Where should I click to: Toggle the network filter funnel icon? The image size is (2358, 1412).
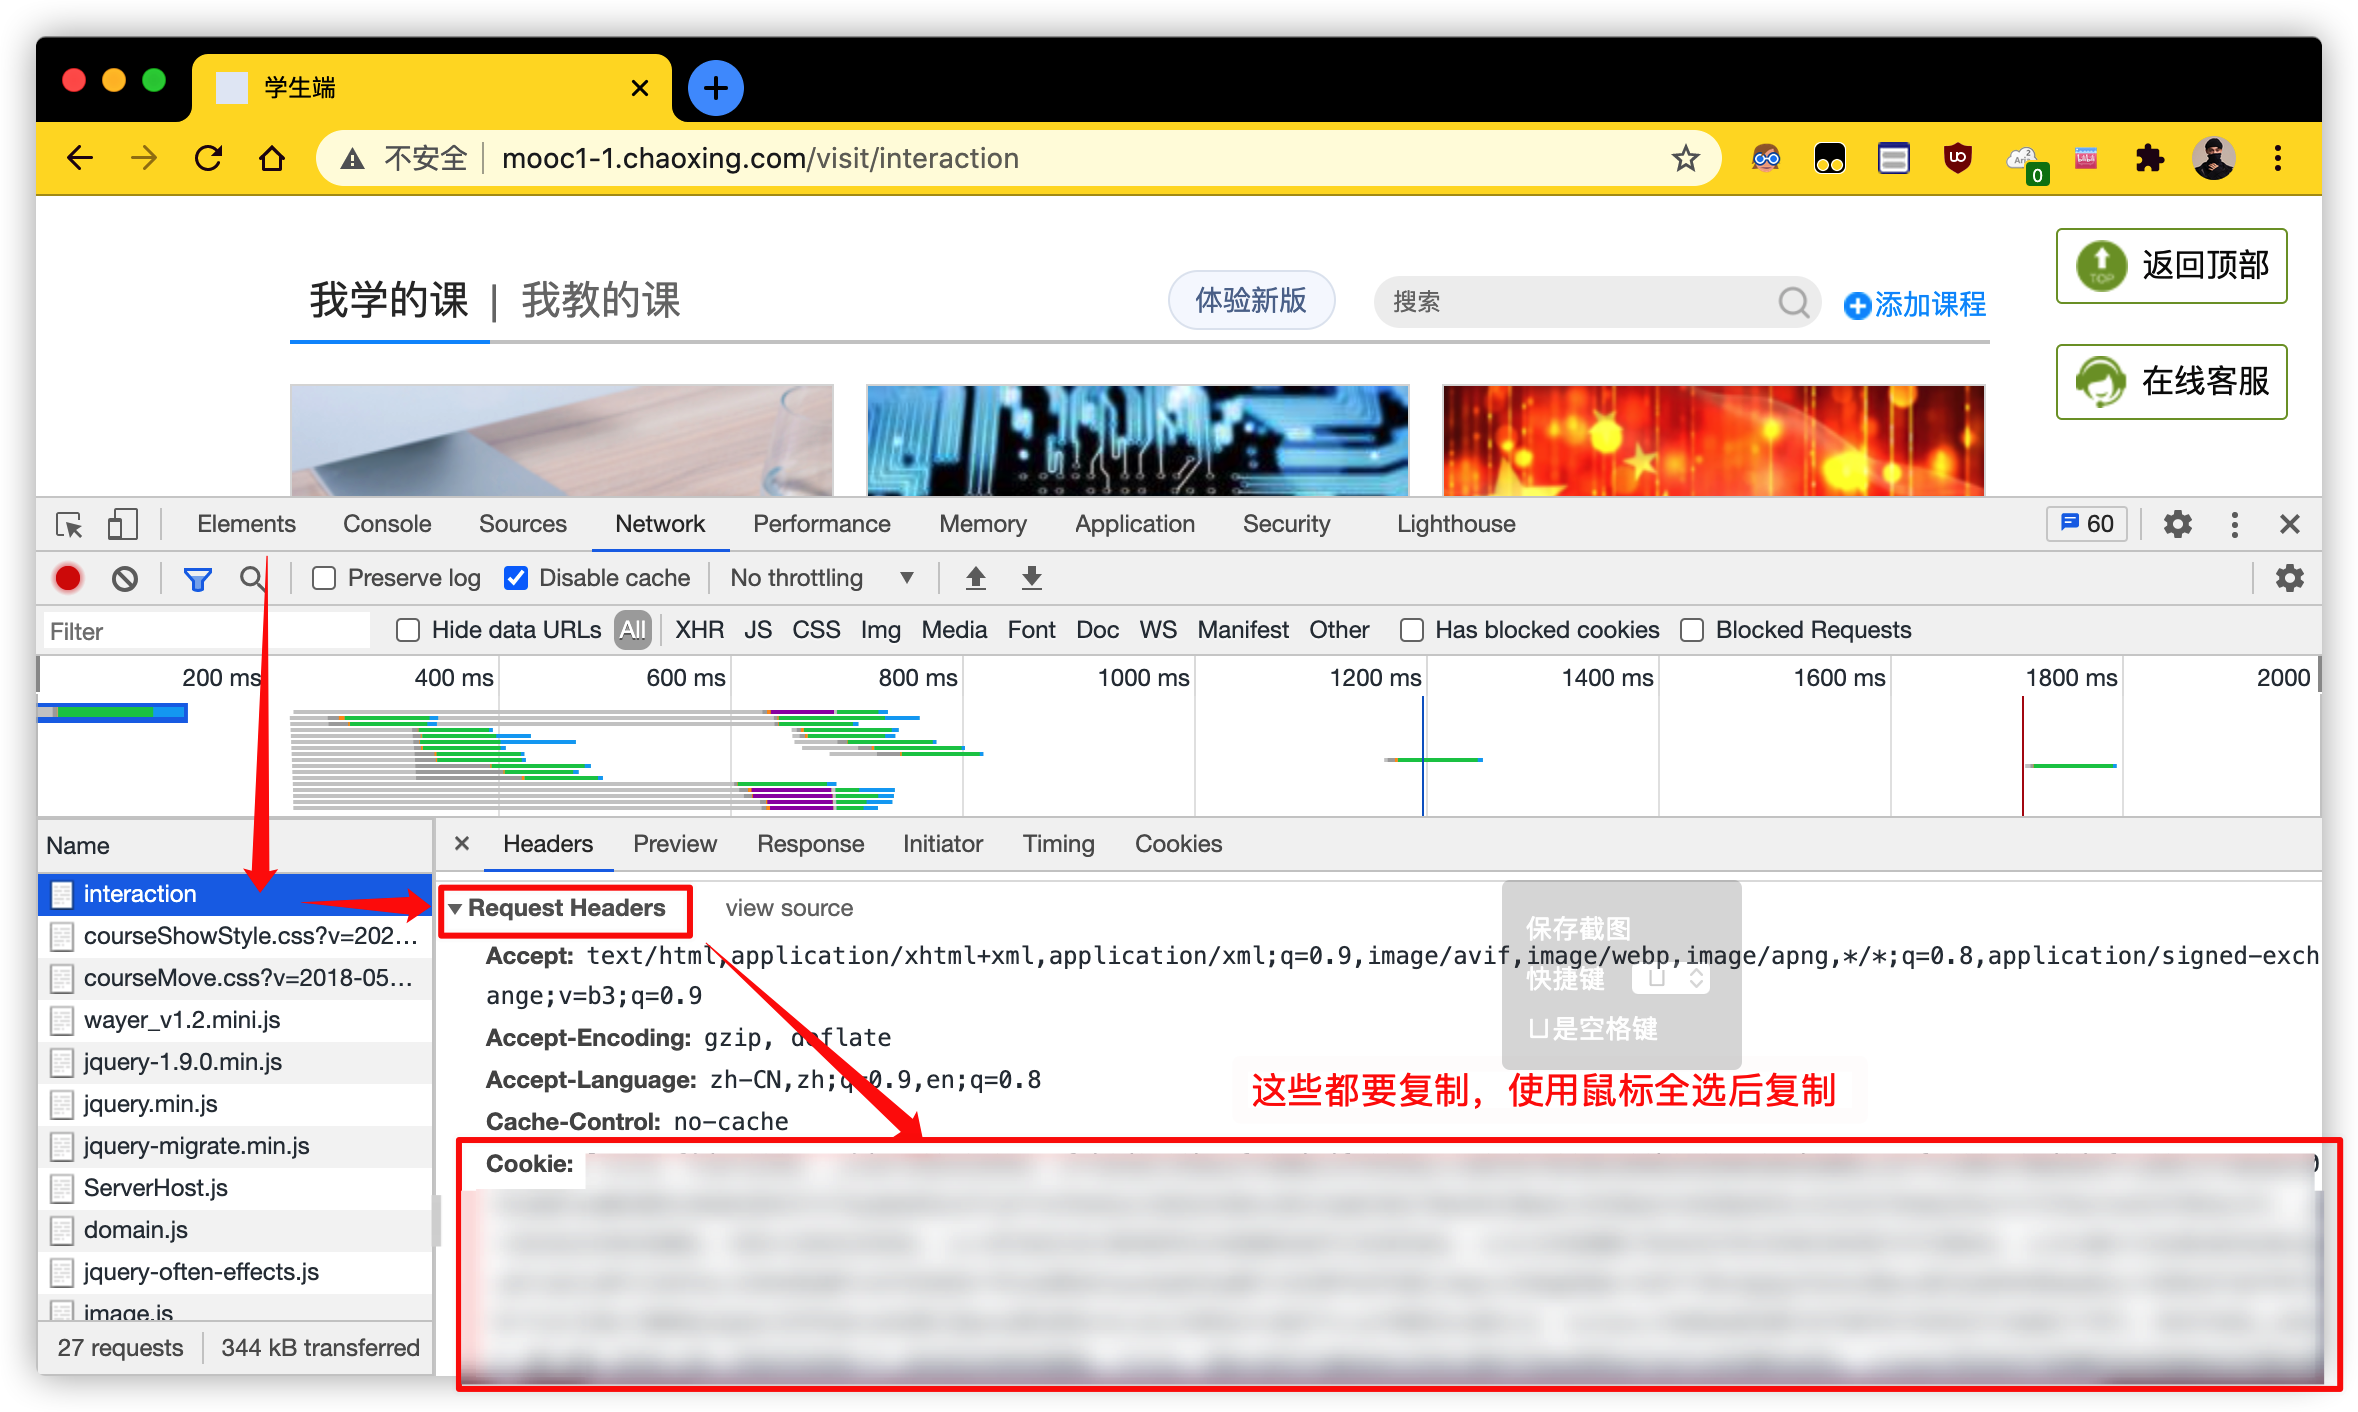[x=197, y=578]
